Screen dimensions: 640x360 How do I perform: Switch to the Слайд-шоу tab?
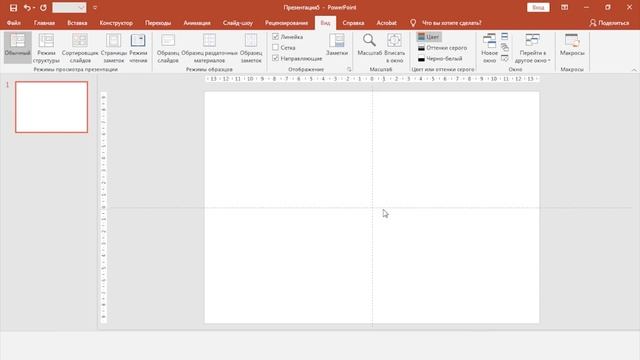(238, 23)
